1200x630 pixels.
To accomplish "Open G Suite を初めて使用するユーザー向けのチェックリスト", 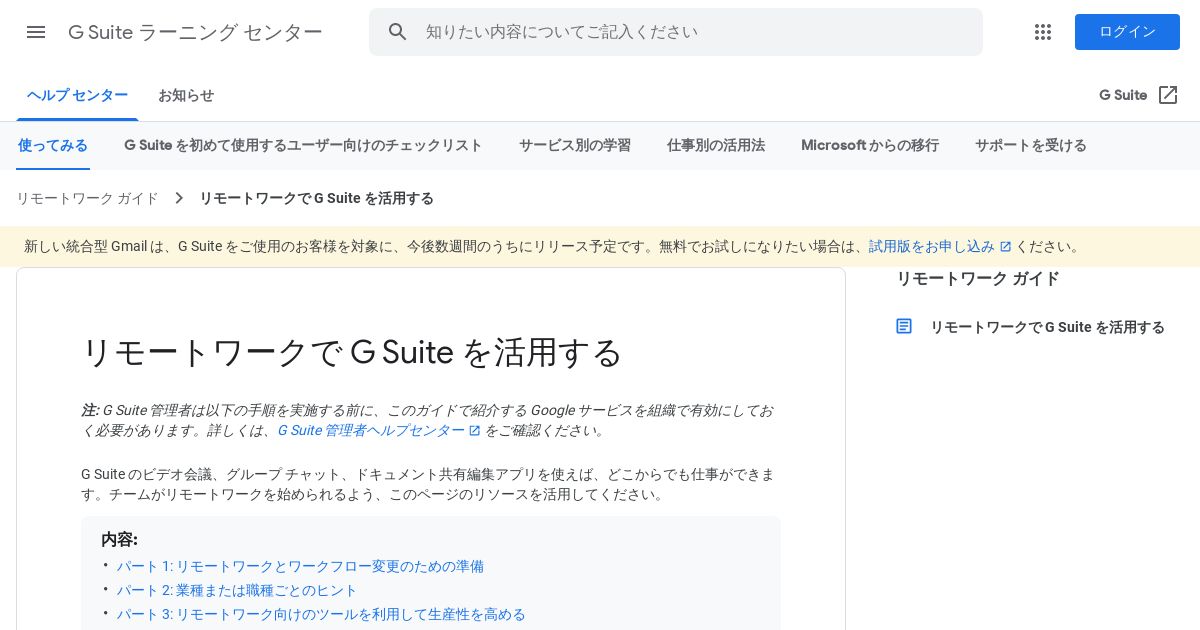I will pyautogui.click(x=303, y=146).
